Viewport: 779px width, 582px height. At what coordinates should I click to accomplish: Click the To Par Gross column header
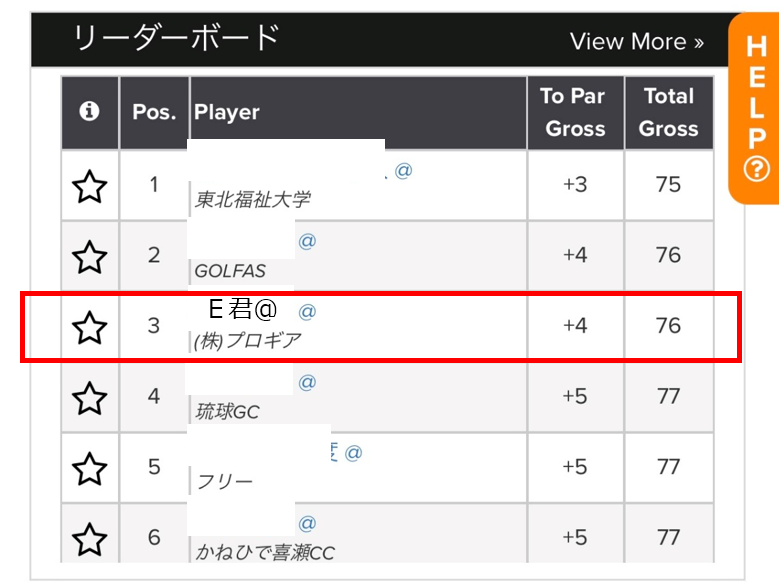(x=575, y=112)
